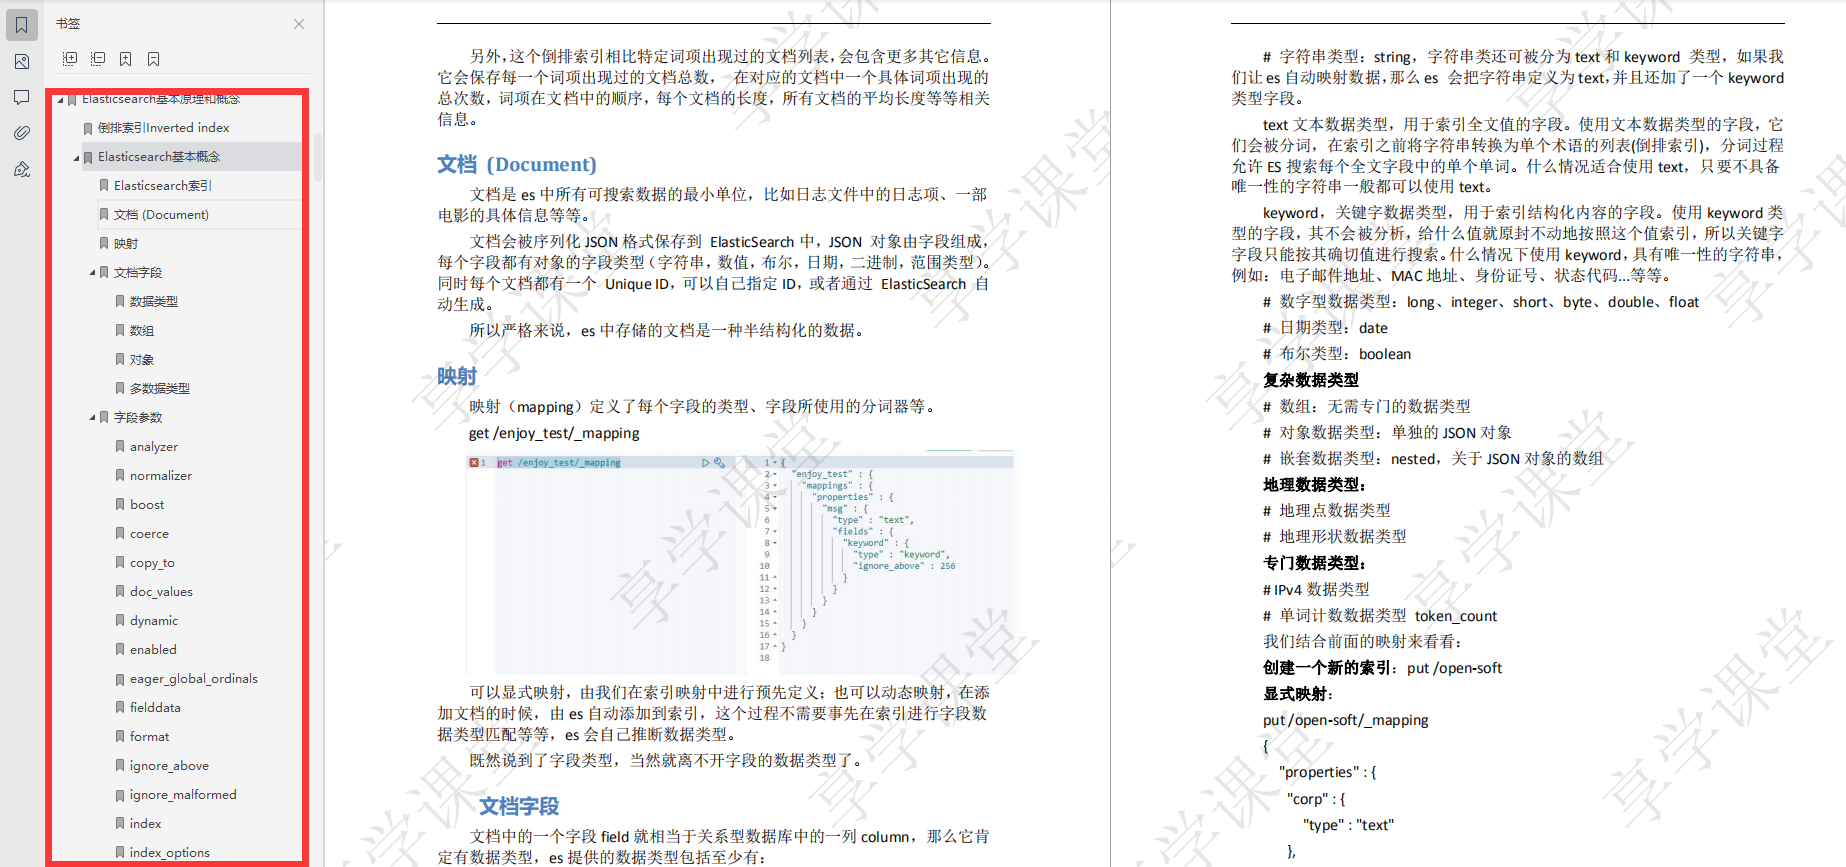Screen dimensions: 1846x867
Task: Open the thumbnails panel icon in sidebar
Action: point(22,62)
